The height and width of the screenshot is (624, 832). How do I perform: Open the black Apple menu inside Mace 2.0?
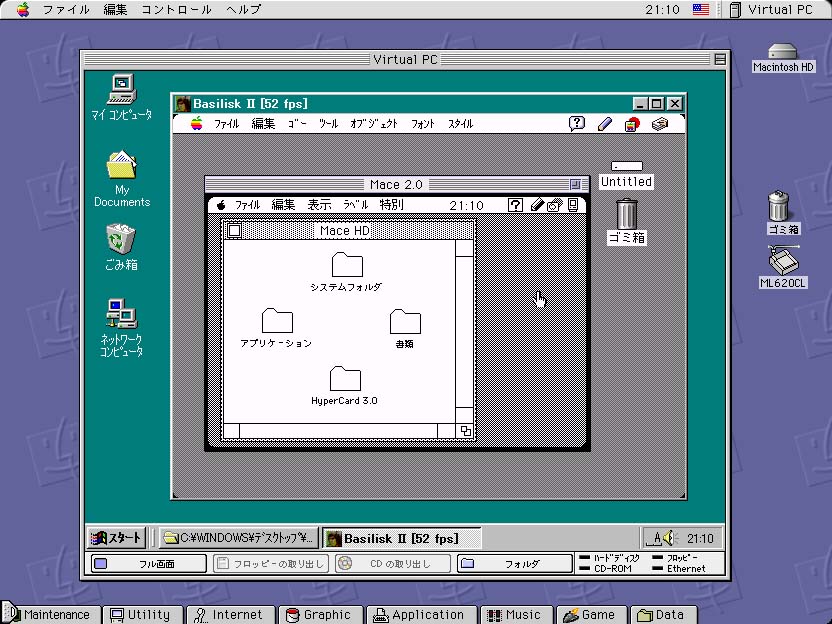point(221,205)
